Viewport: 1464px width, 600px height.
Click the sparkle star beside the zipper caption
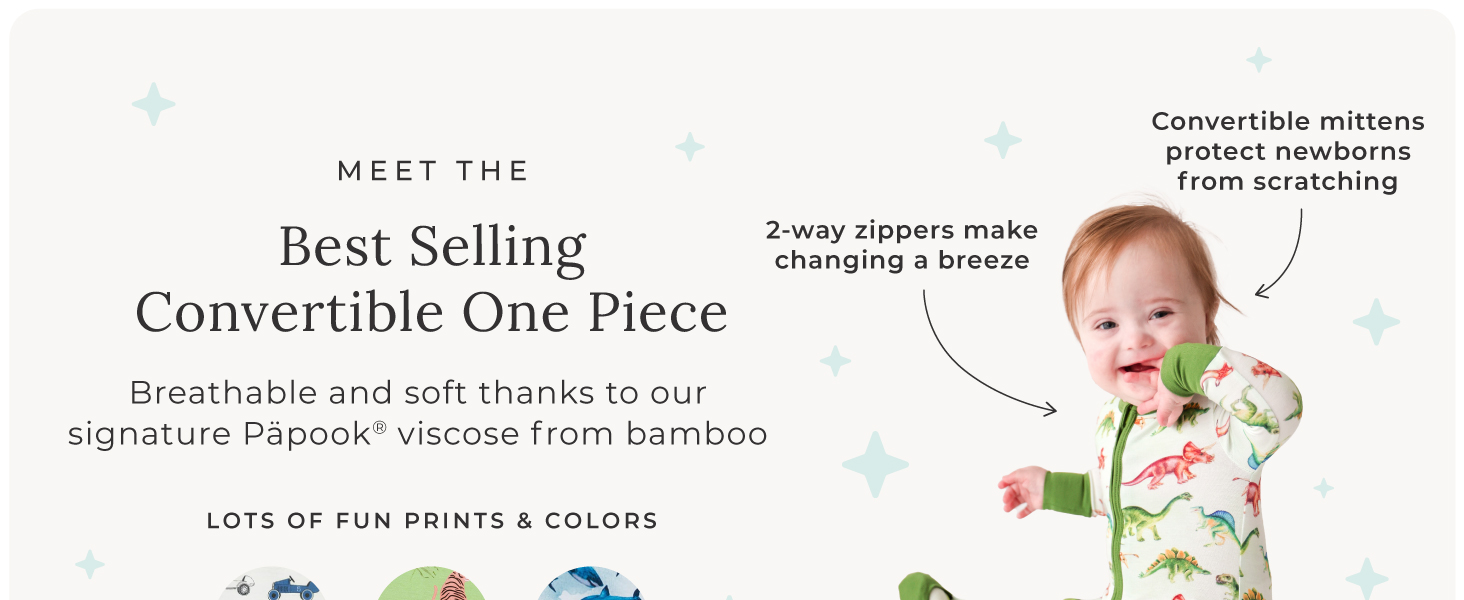[1003, 140]
